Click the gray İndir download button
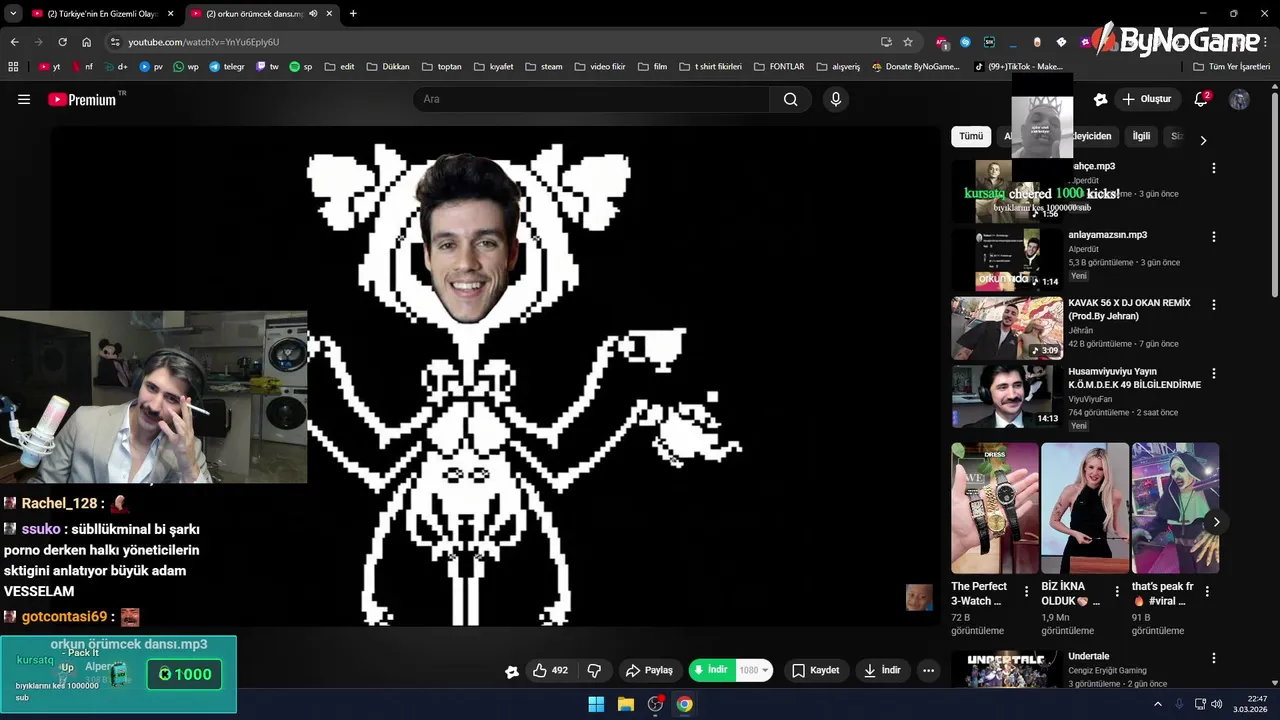1280x720 pixels. click(882, 670)
